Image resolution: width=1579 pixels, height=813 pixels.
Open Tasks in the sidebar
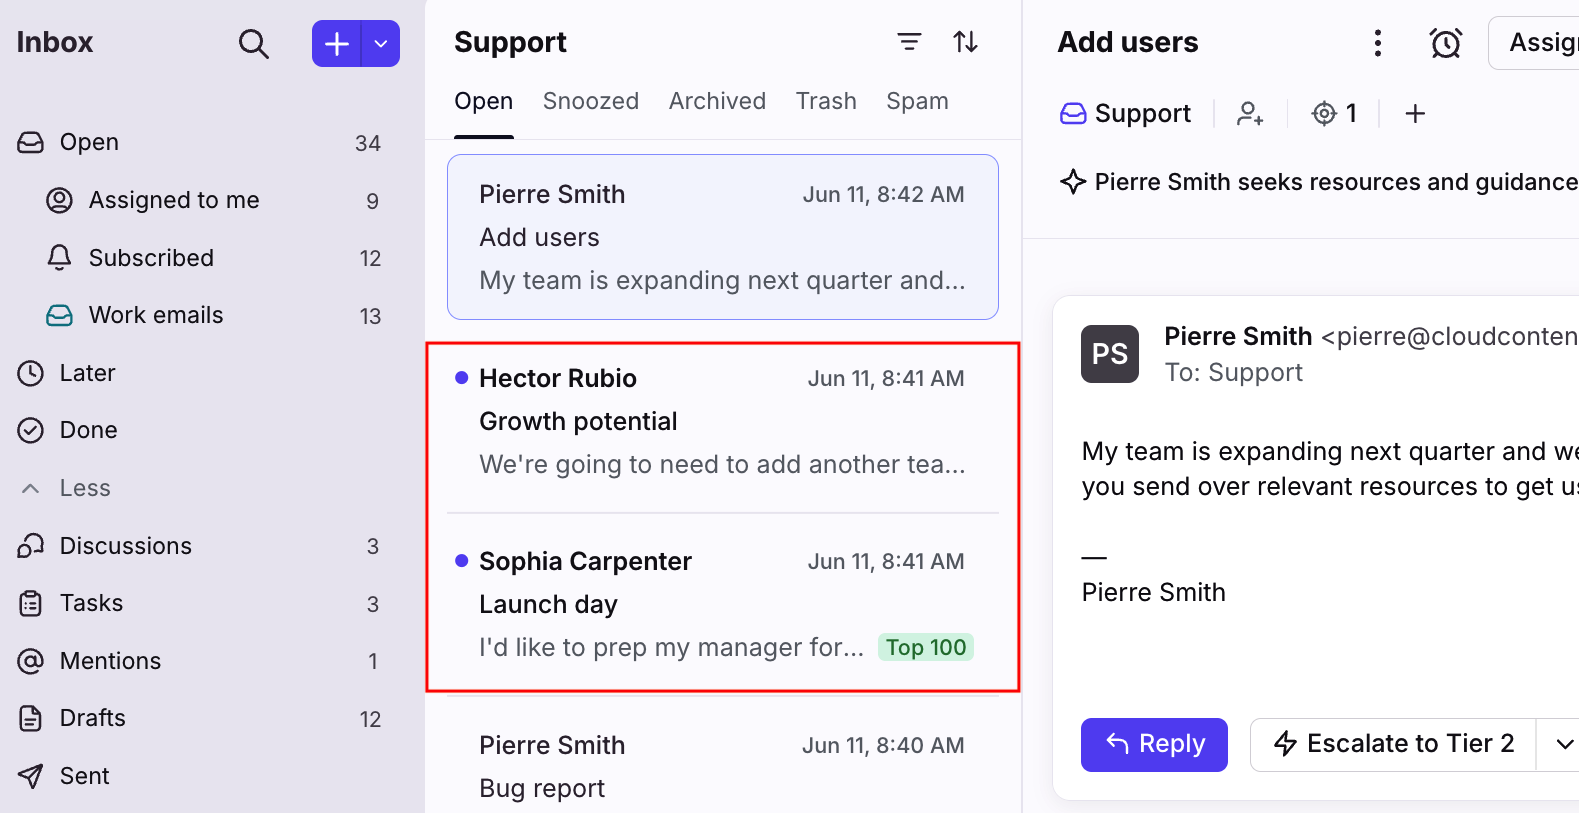pos(200,603)
